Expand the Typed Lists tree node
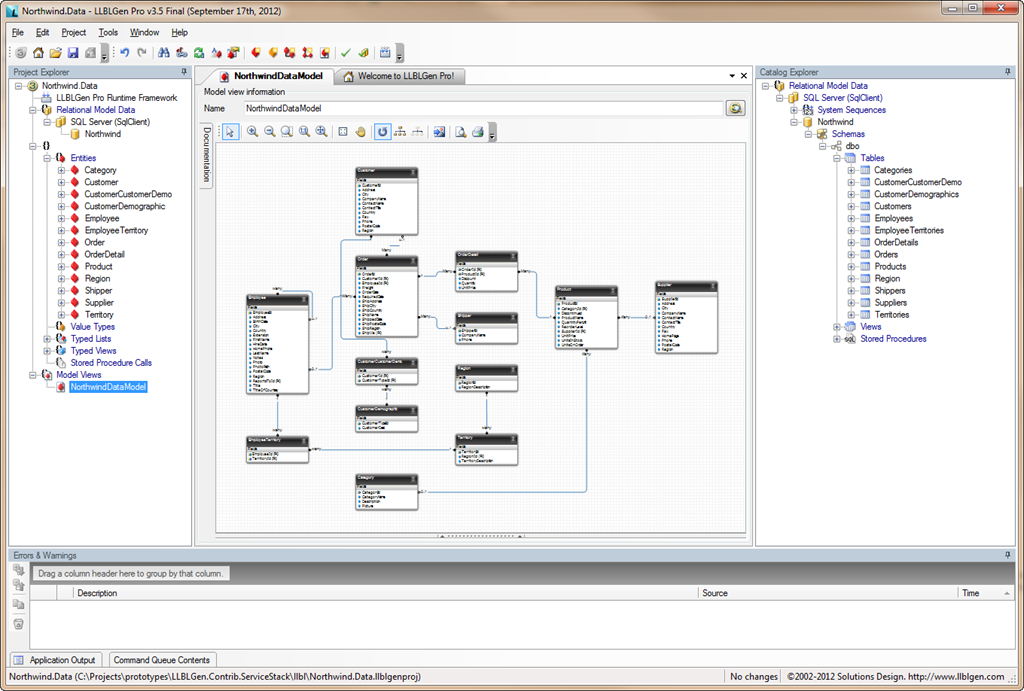1024x691 pixels. click(47, 339)
